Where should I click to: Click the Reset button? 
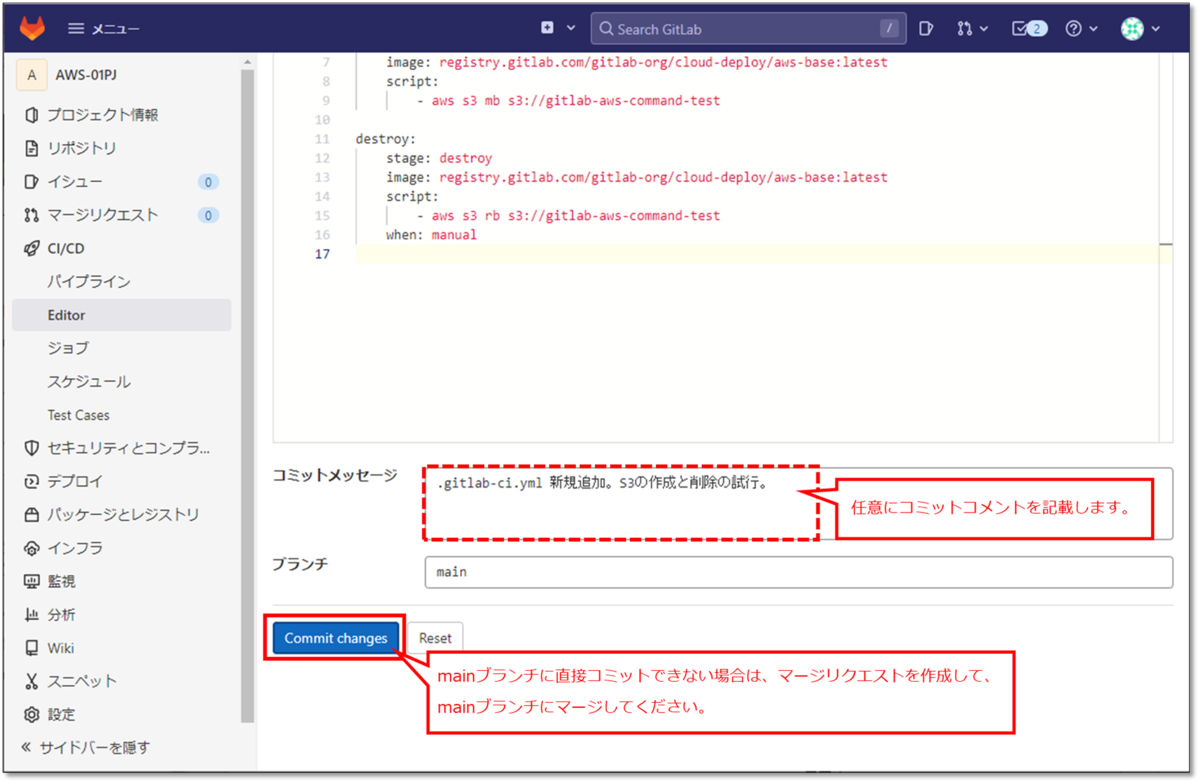435,638
